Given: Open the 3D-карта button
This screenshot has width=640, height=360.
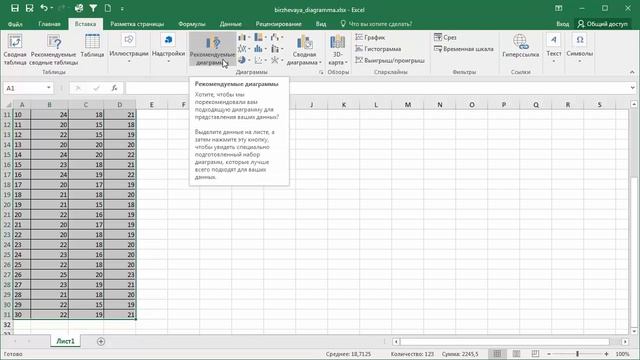Looking at the screenshot, I should [x=338, y=49].
